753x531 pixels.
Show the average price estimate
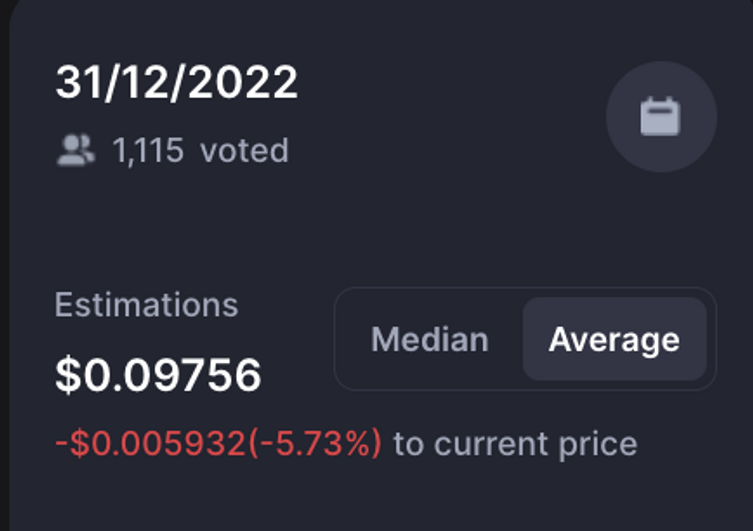614,339
